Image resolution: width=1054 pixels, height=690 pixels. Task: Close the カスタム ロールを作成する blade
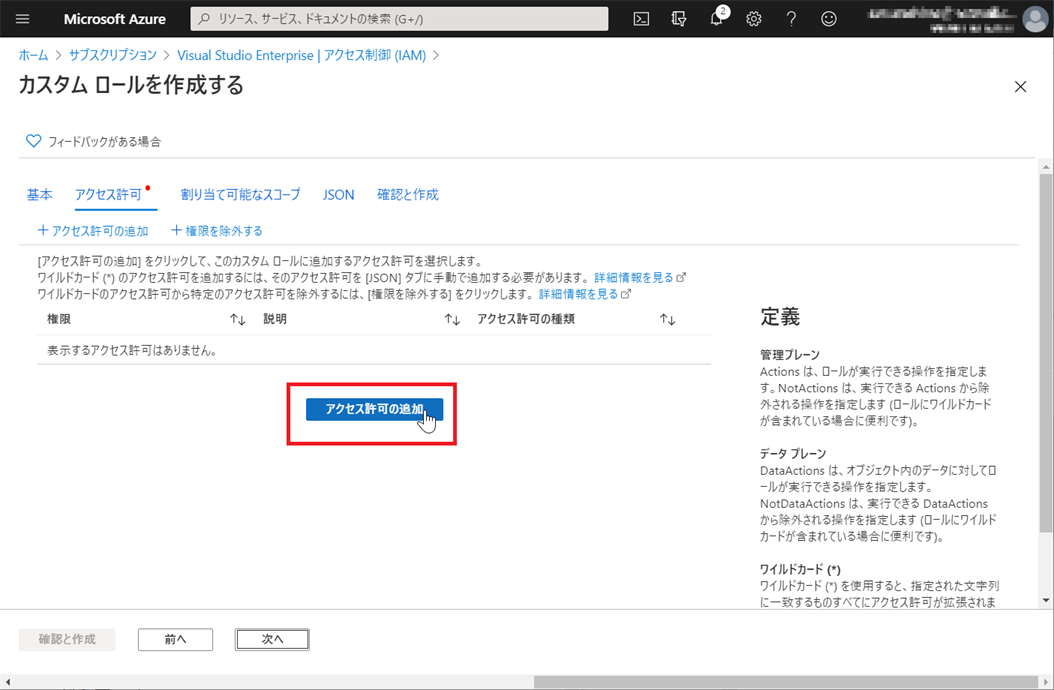[1020, 87]
